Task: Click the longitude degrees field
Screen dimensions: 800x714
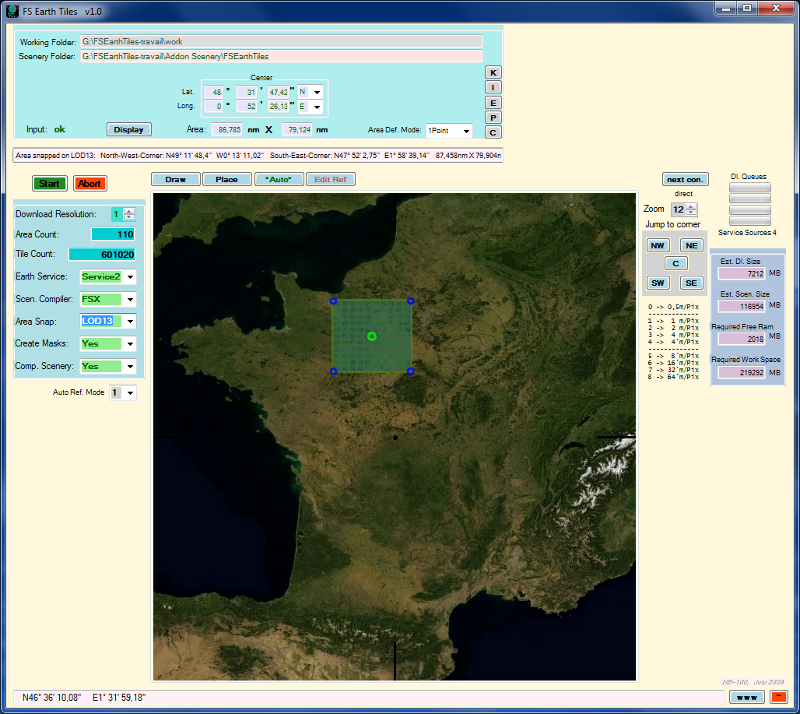Action: tap(214, 107)
